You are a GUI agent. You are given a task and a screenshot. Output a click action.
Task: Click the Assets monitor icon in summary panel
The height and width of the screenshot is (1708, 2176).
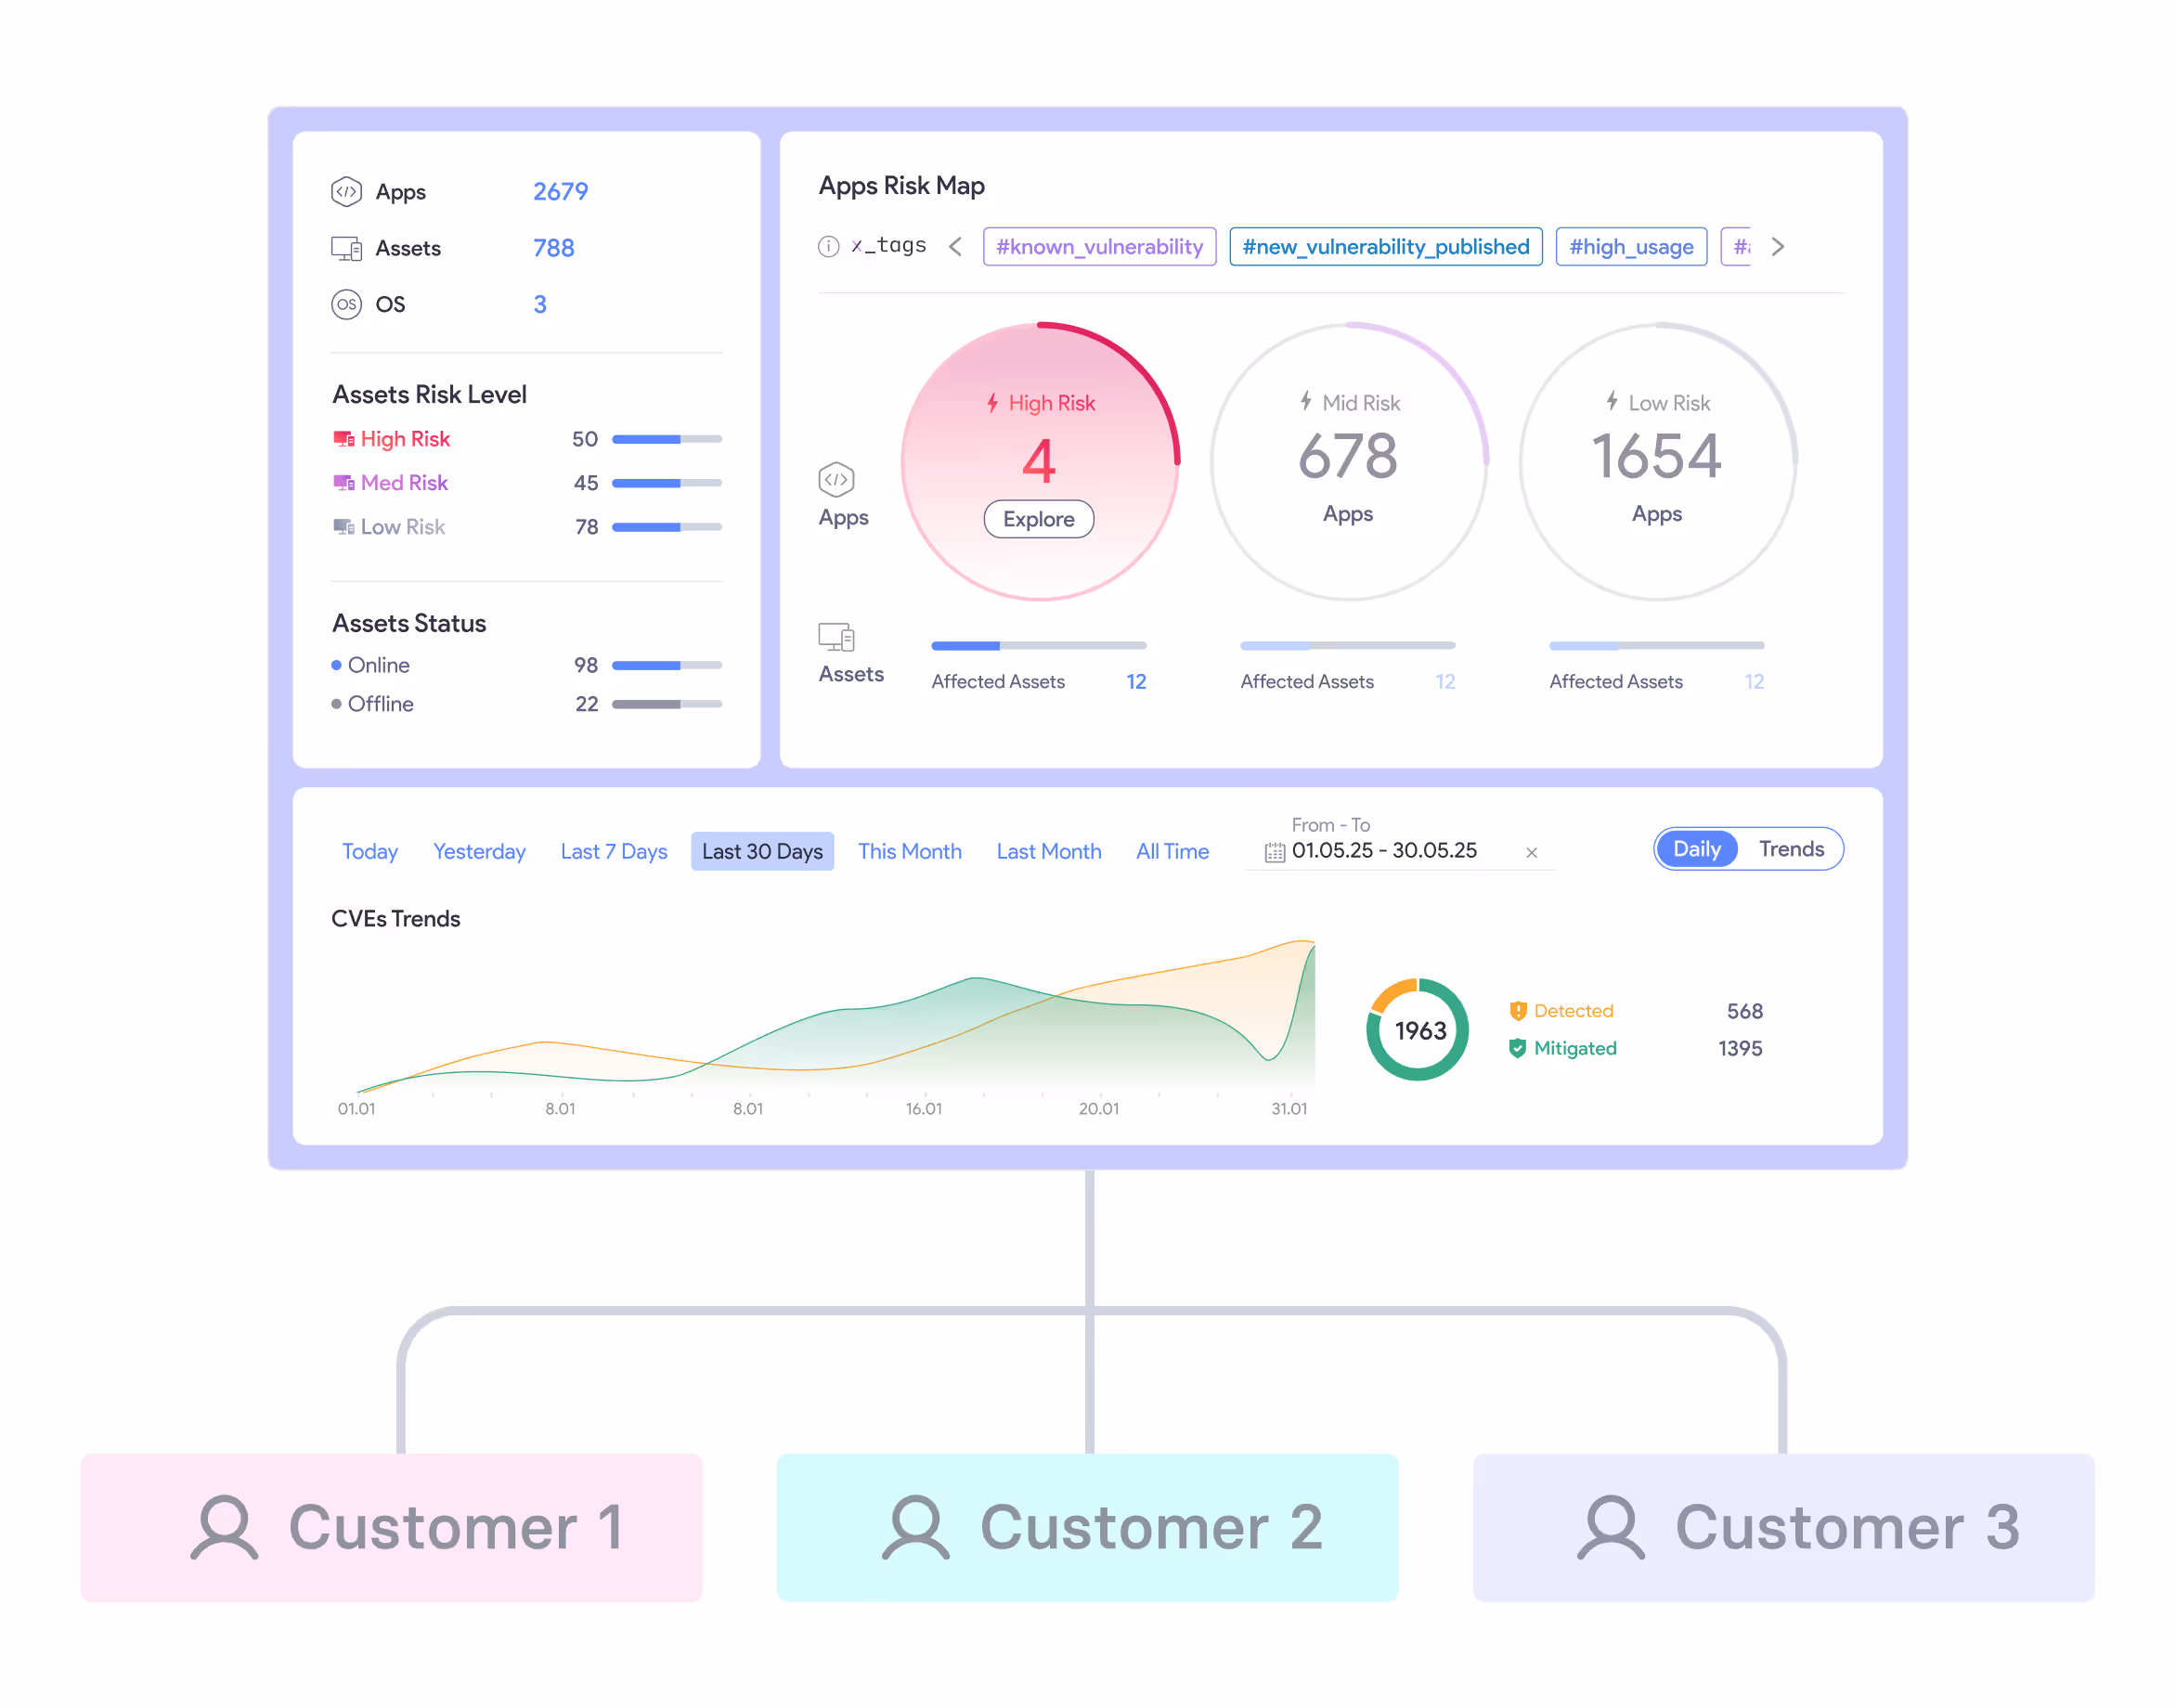tap(346, 248)
